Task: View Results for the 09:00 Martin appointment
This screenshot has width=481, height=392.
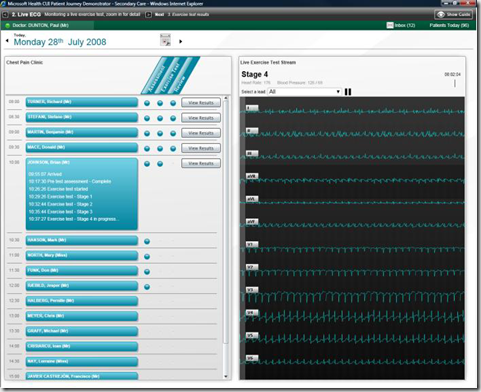Action: click(201, 133)
